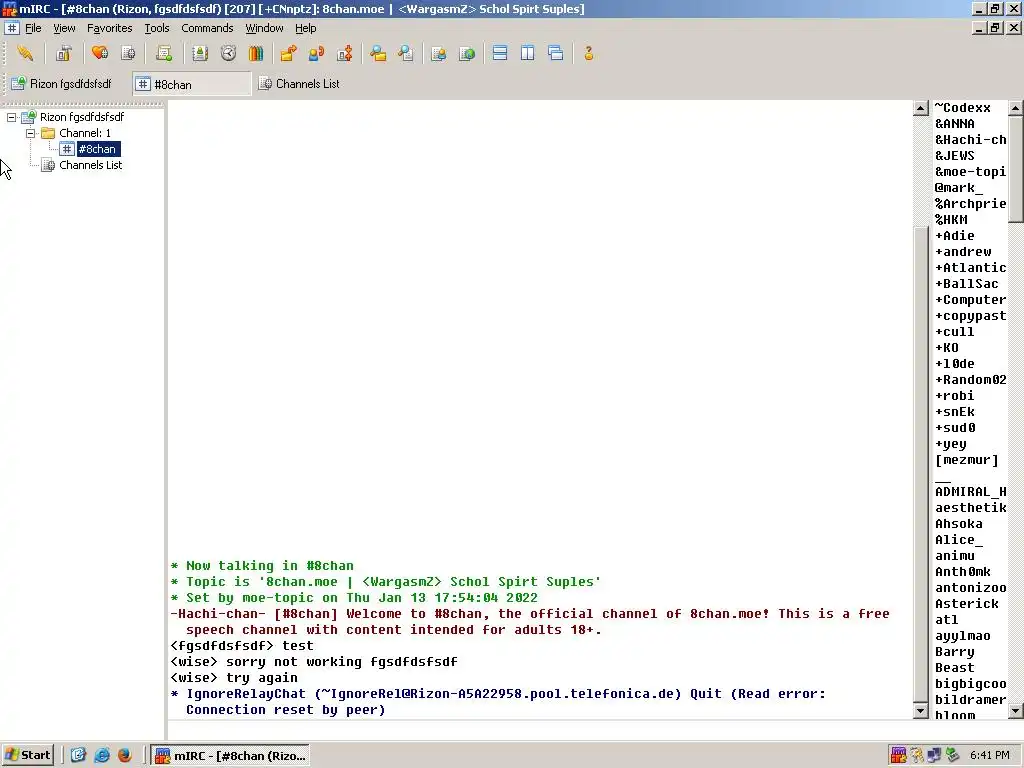Tile windows vertically toolbar icon
Image resolution: width=1024 pixels, height=768 pixels.
coord(528,54)
